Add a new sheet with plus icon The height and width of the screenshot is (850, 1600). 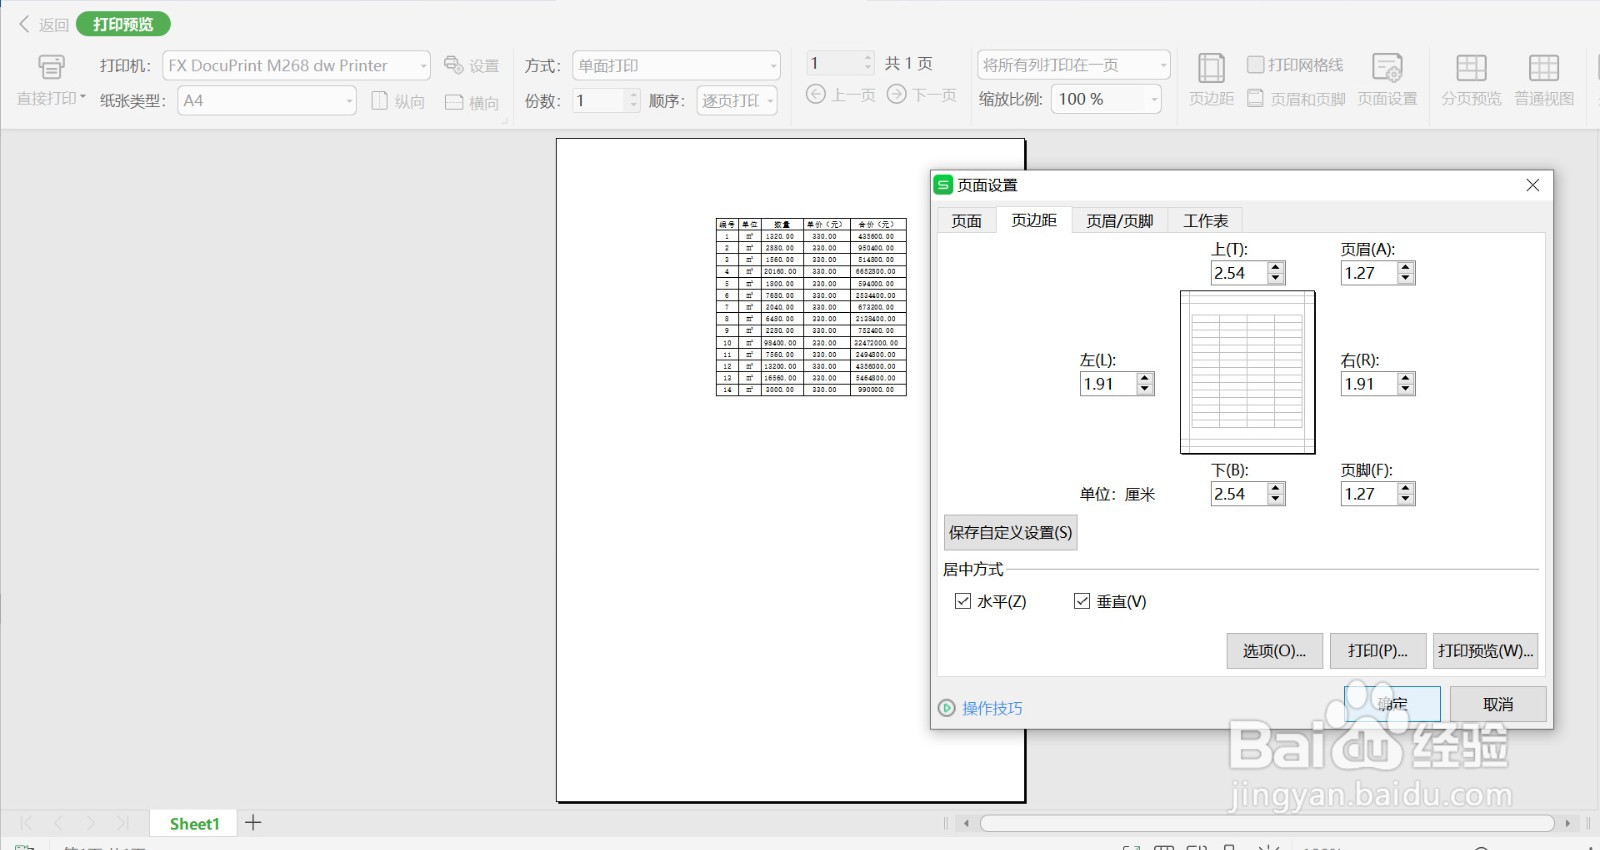pos(253,822)
